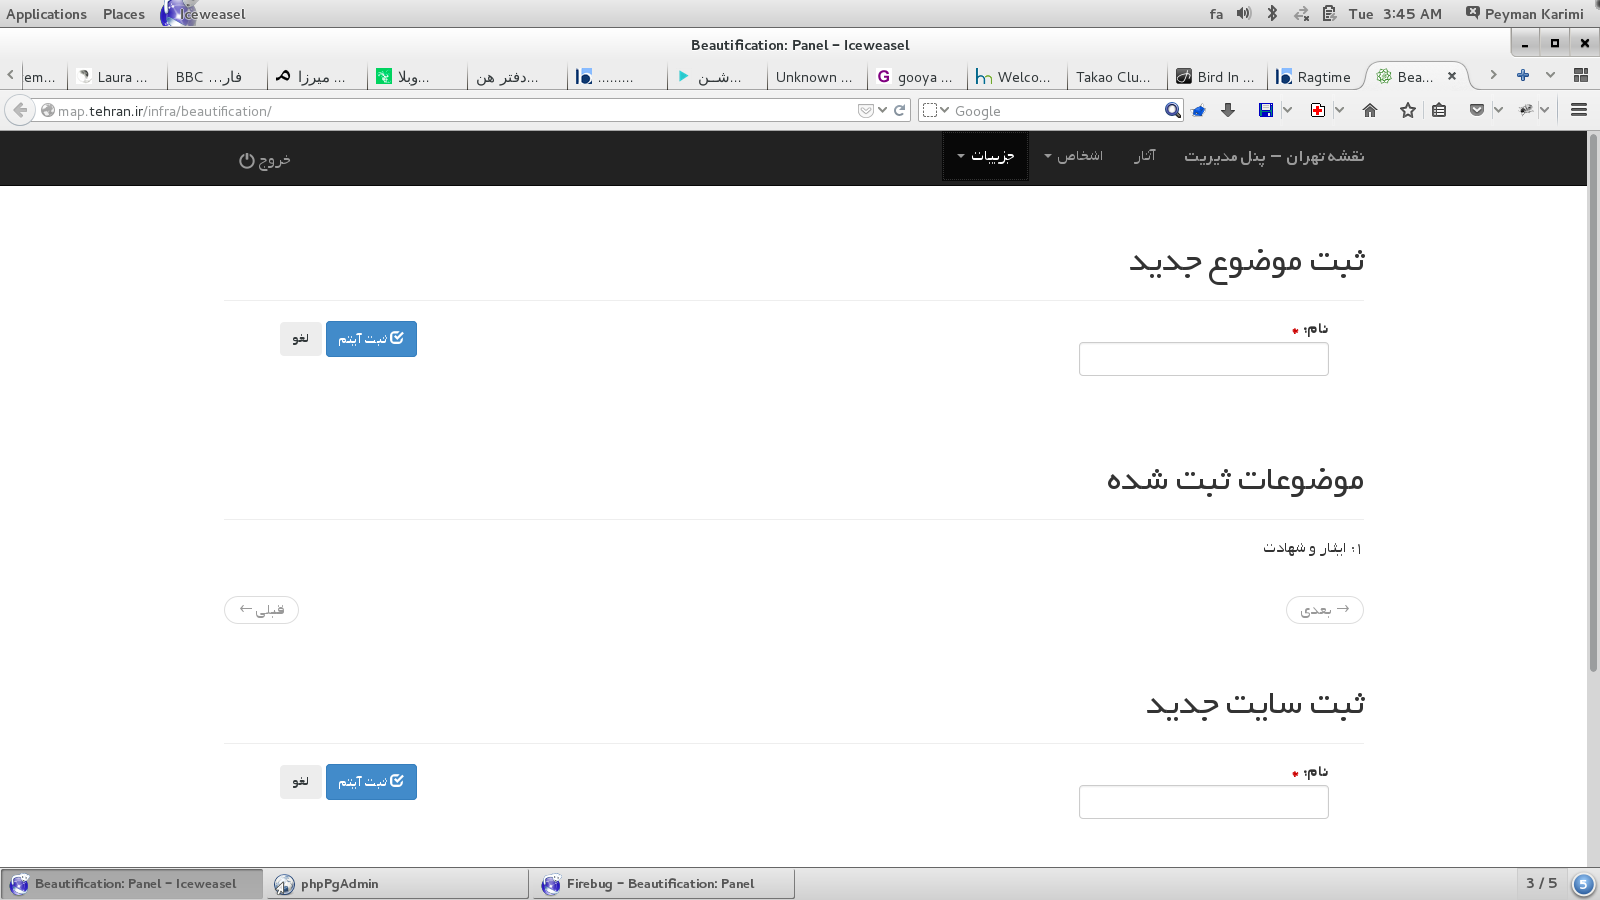Click the blue workspace indicator icon at bottom right

[x=1583, y=884]
